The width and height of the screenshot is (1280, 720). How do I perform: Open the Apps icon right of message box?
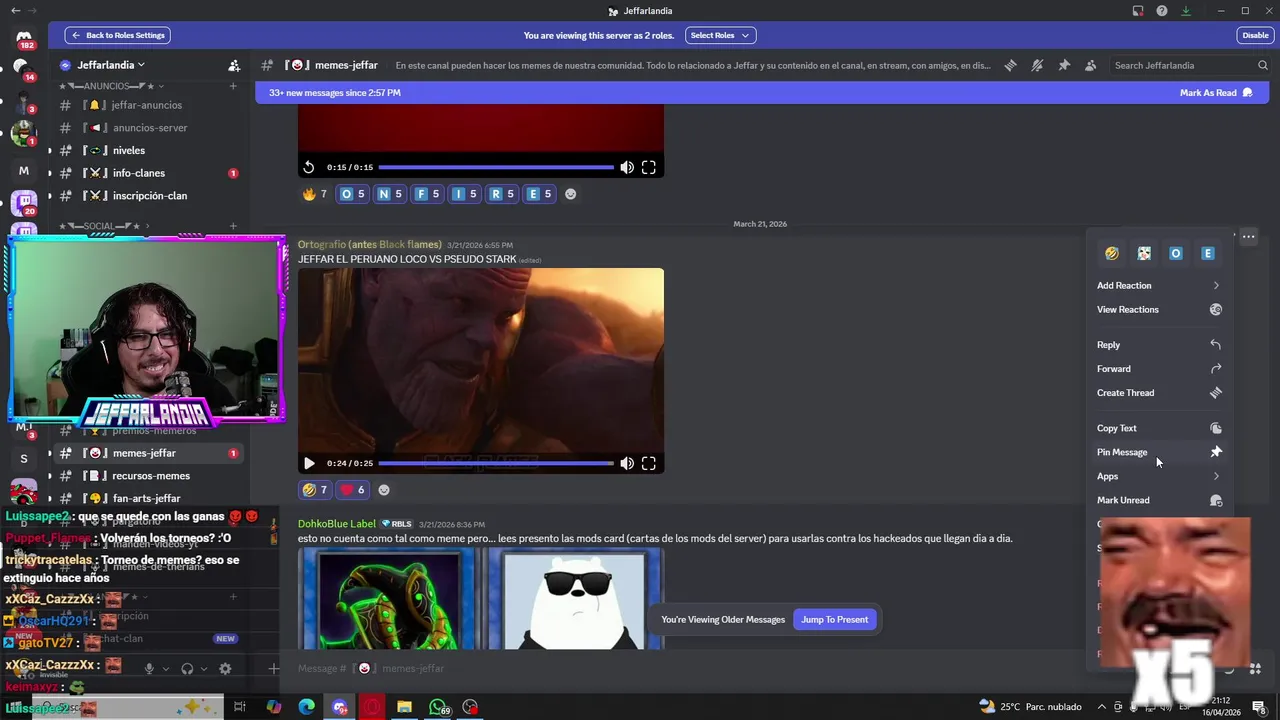coord(1255,668)
